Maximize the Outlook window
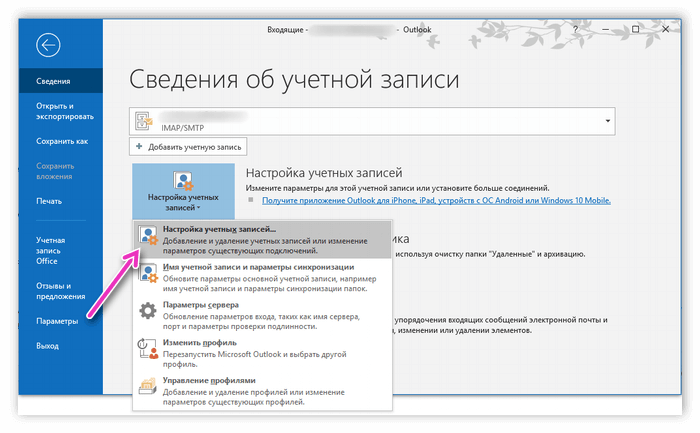The width and height of the screenshot is (700, 433). (x=636, y=29)
